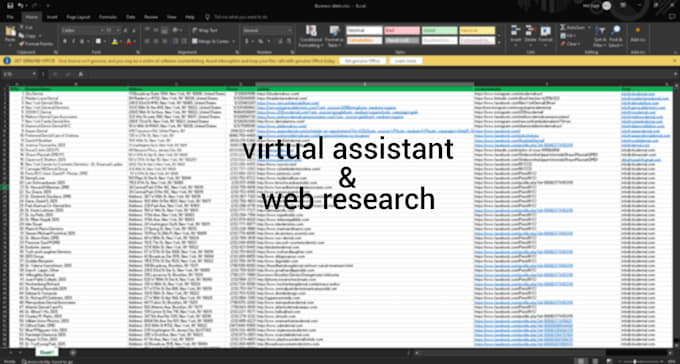Toggle Middle Align in Alignment group
Image resolution: width=680 pixels, height=364 pixels.
(155, 30)
